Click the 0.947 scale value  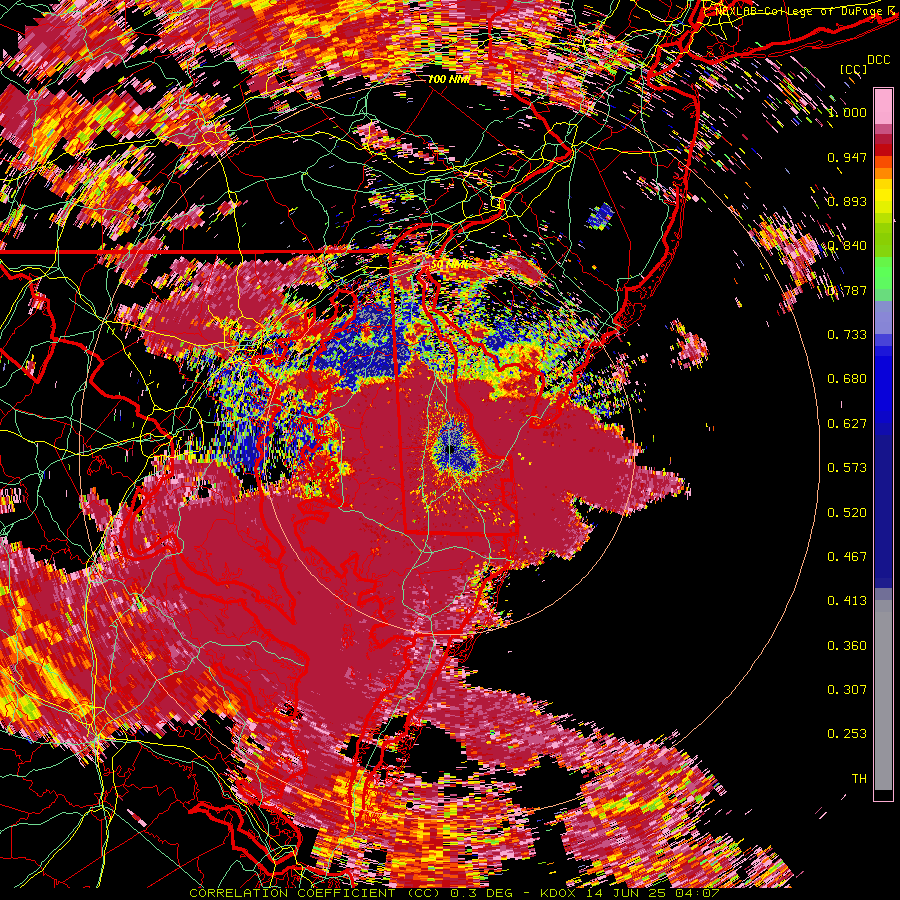(x=847, y=157)
